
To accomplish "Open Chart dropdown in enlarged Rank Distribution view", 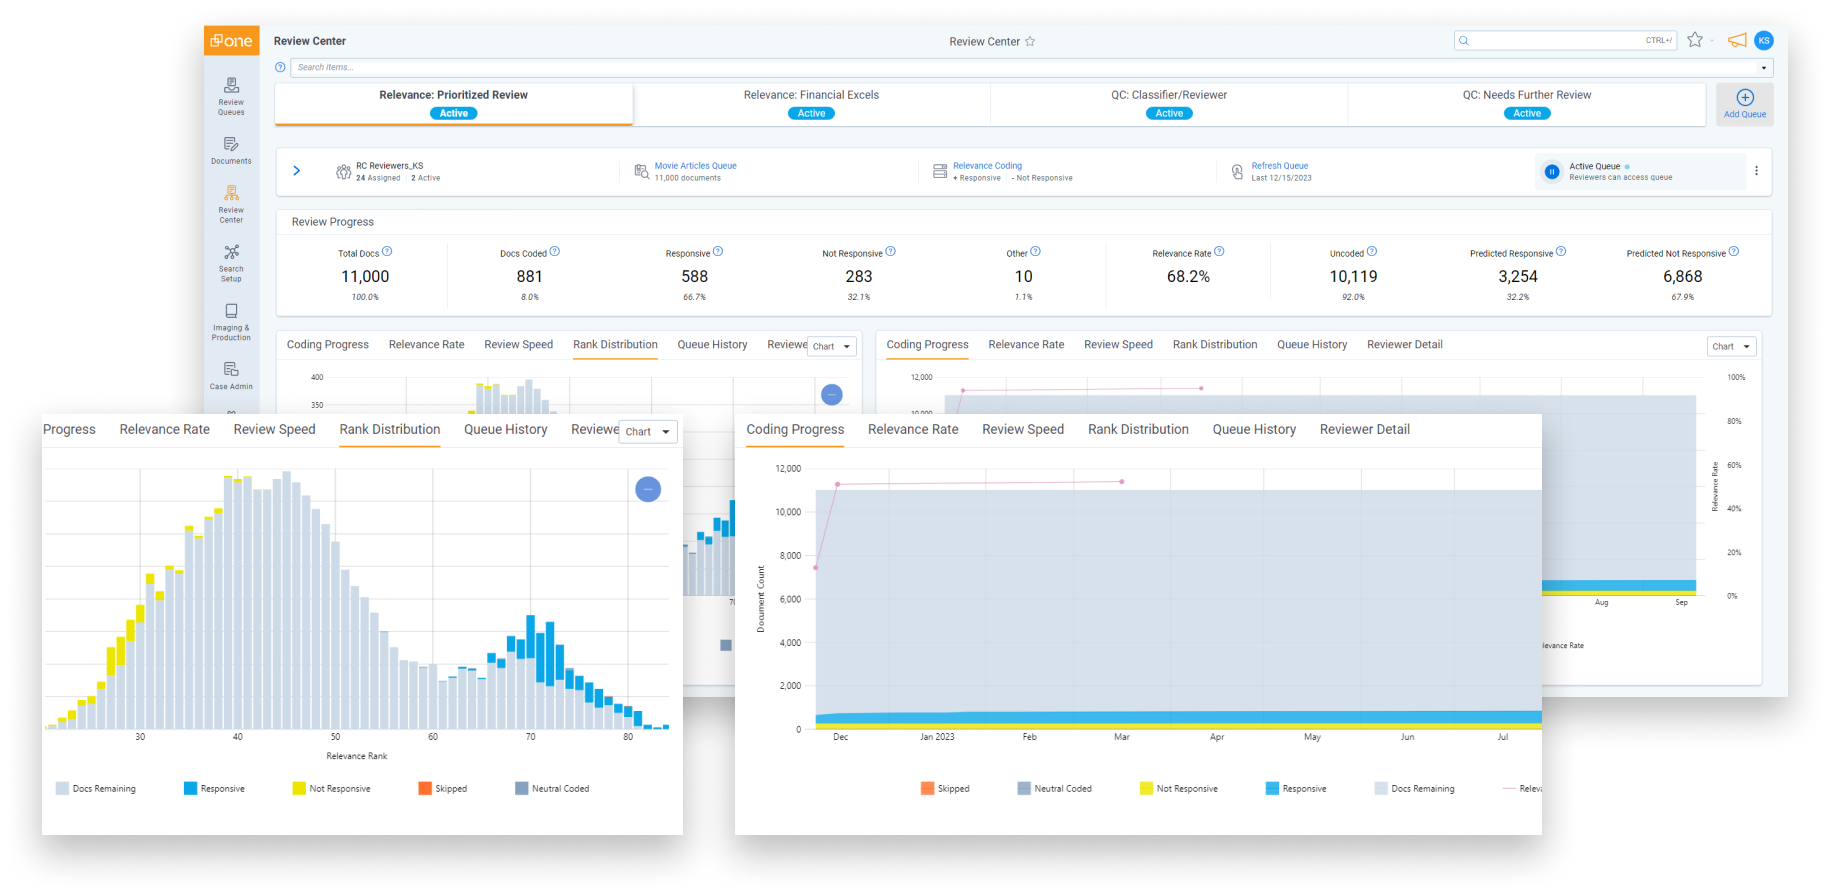I will 649,431.
